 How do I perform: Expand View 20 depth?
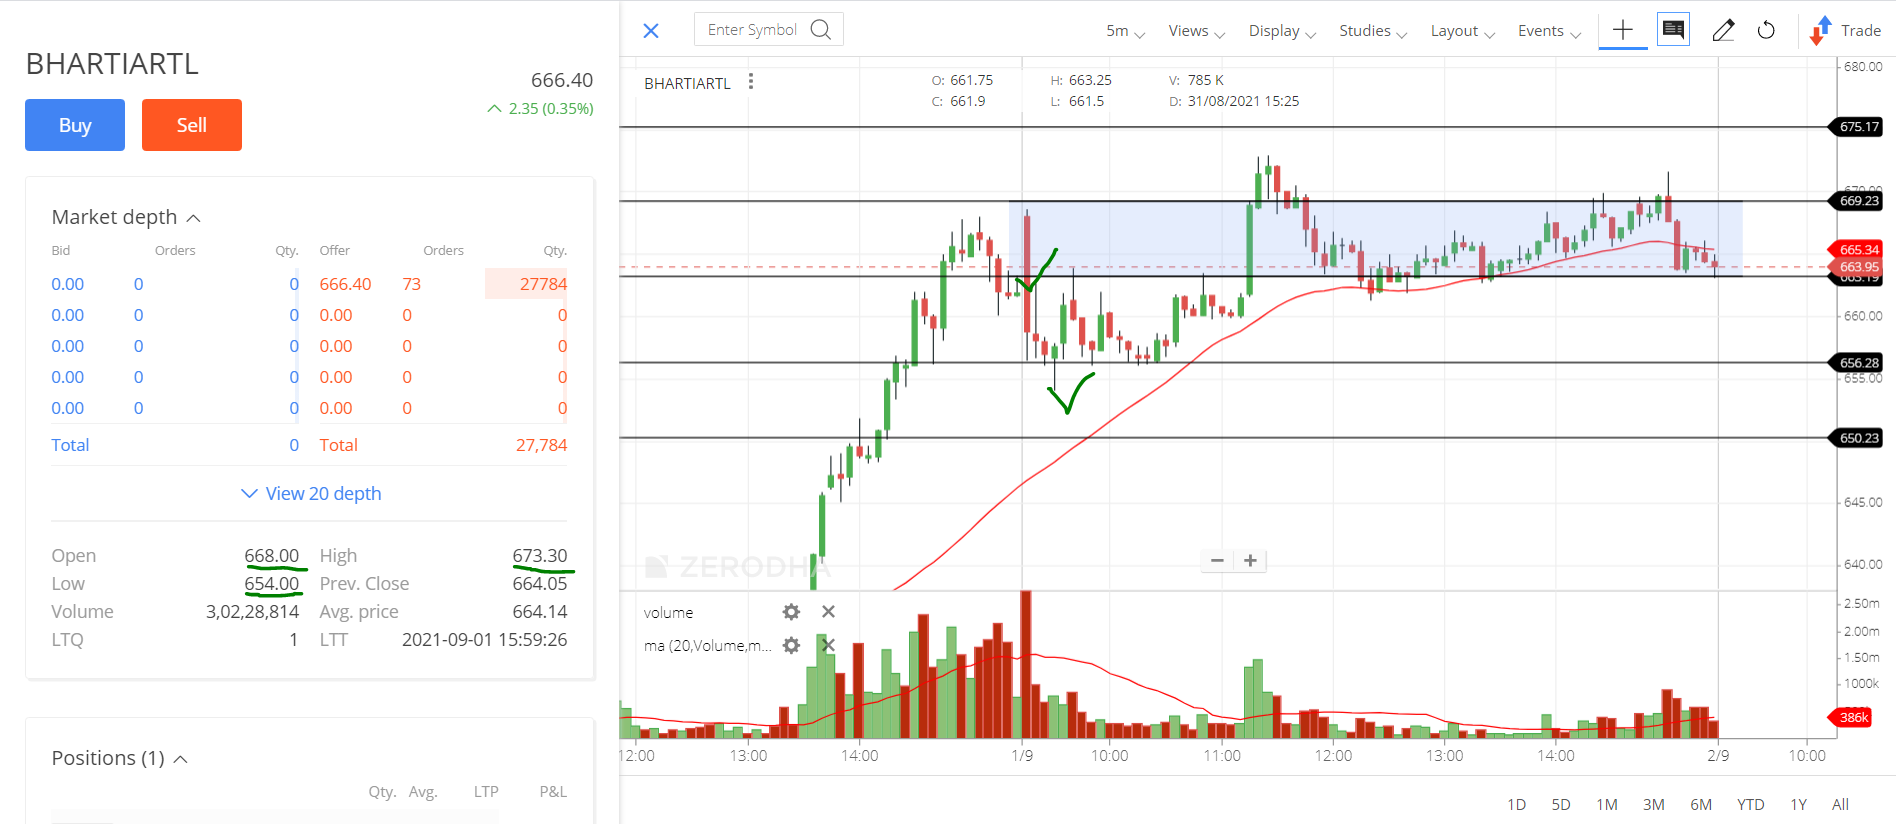pos(311,493)
